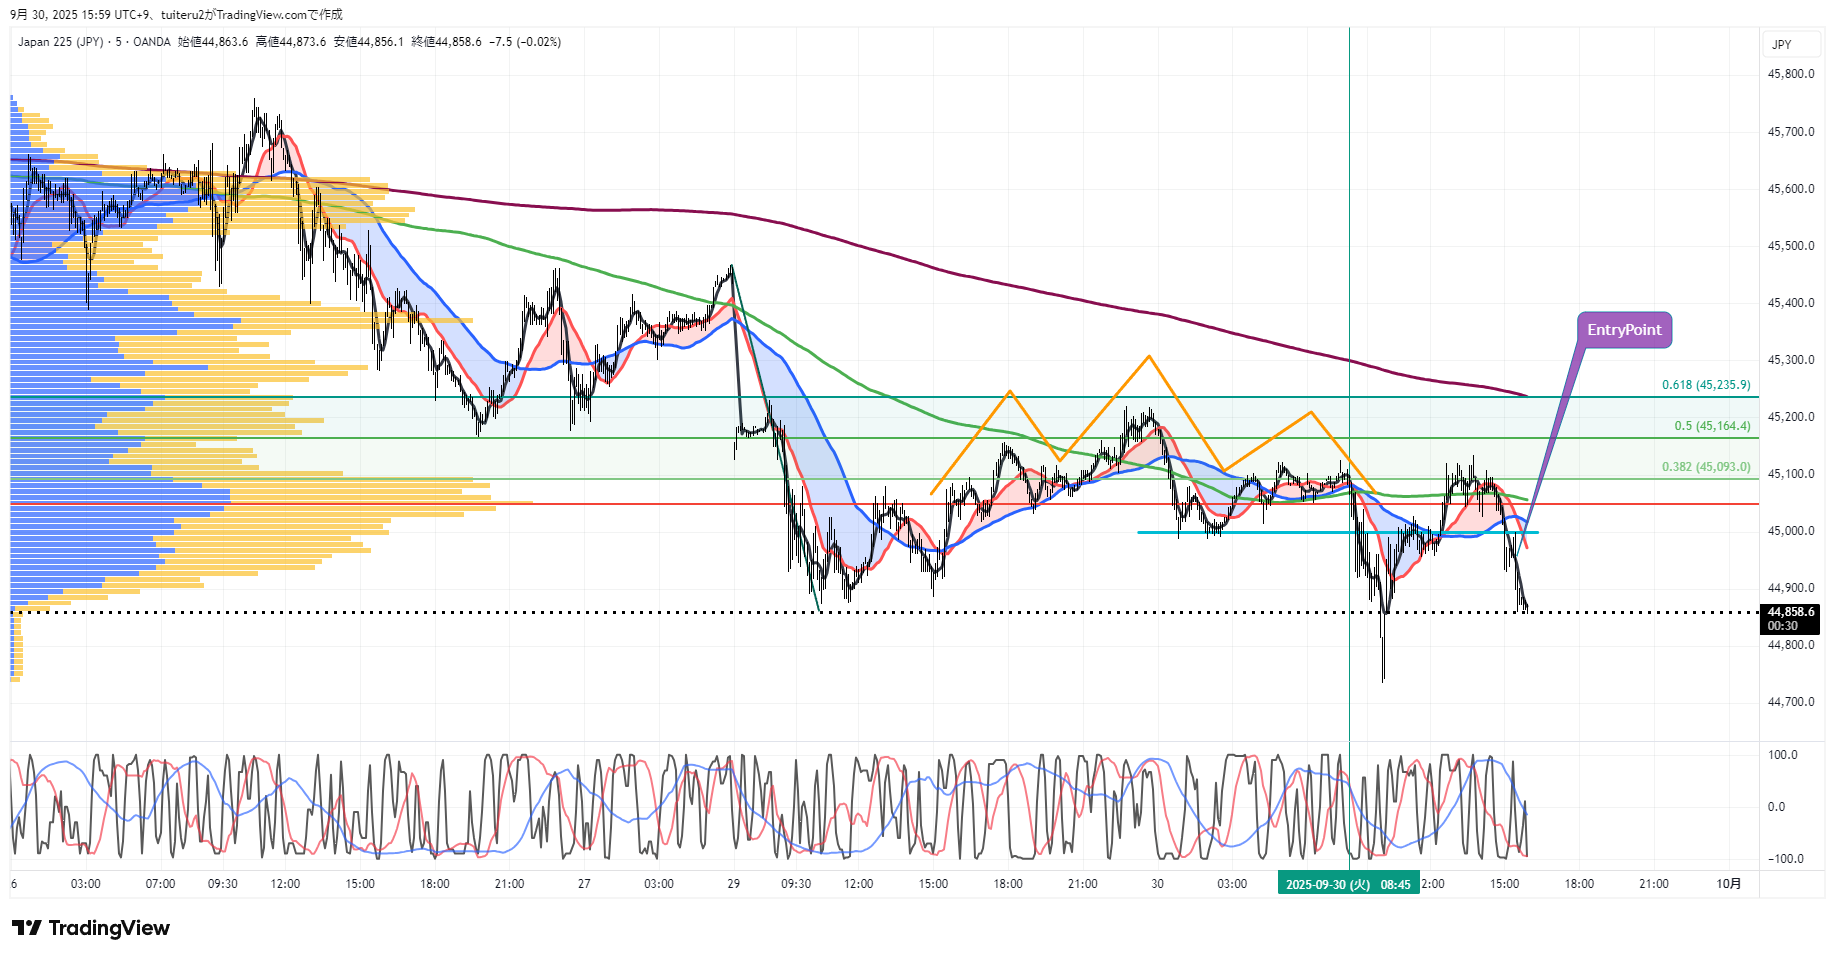Click the green 2025-09-30 08:45 time marker
This screenshot has width=1835, height=958.
coord(1347,884)
